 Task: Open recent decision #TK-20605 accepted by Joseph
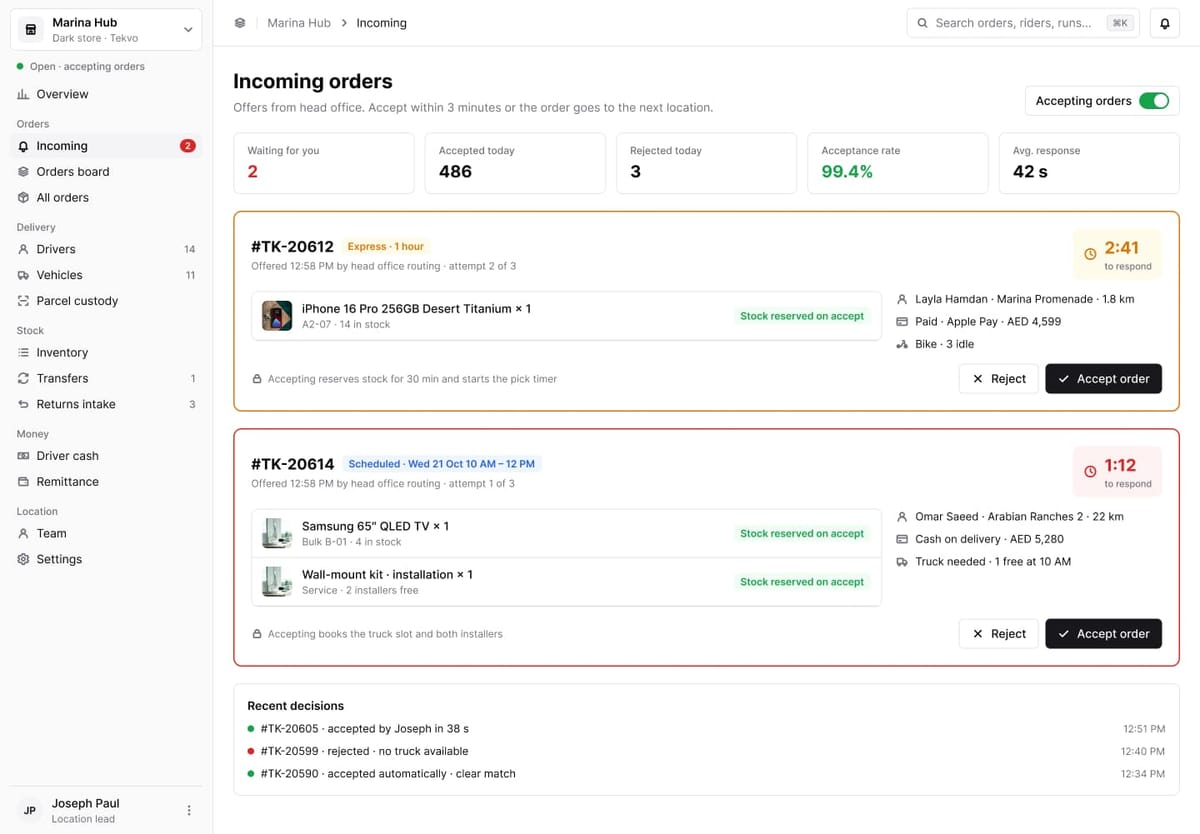pyautogui.click(x=706, y=729)
